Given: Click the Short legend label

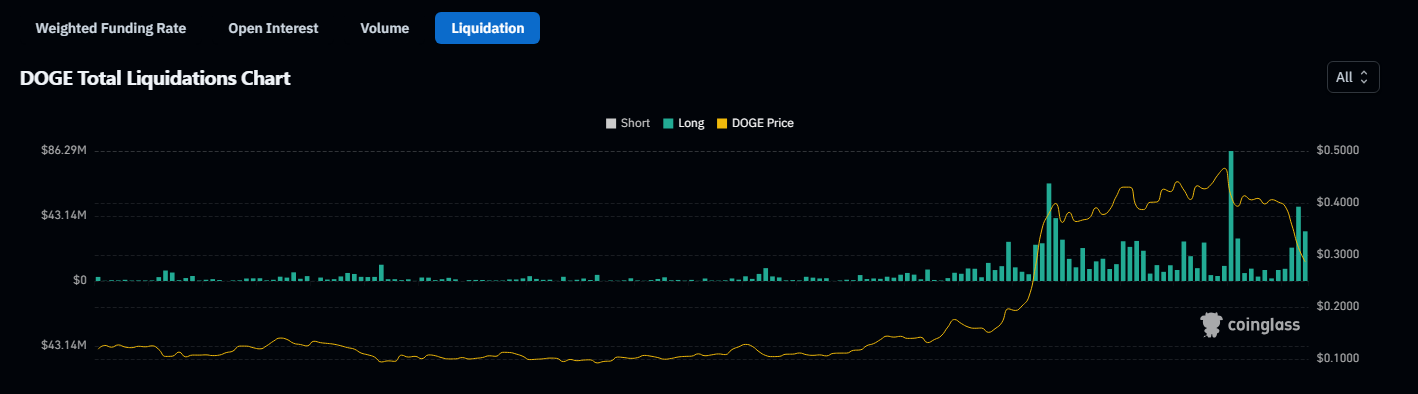Looking at the screenshot, I should pyautogui.click(x=635, y=123).
